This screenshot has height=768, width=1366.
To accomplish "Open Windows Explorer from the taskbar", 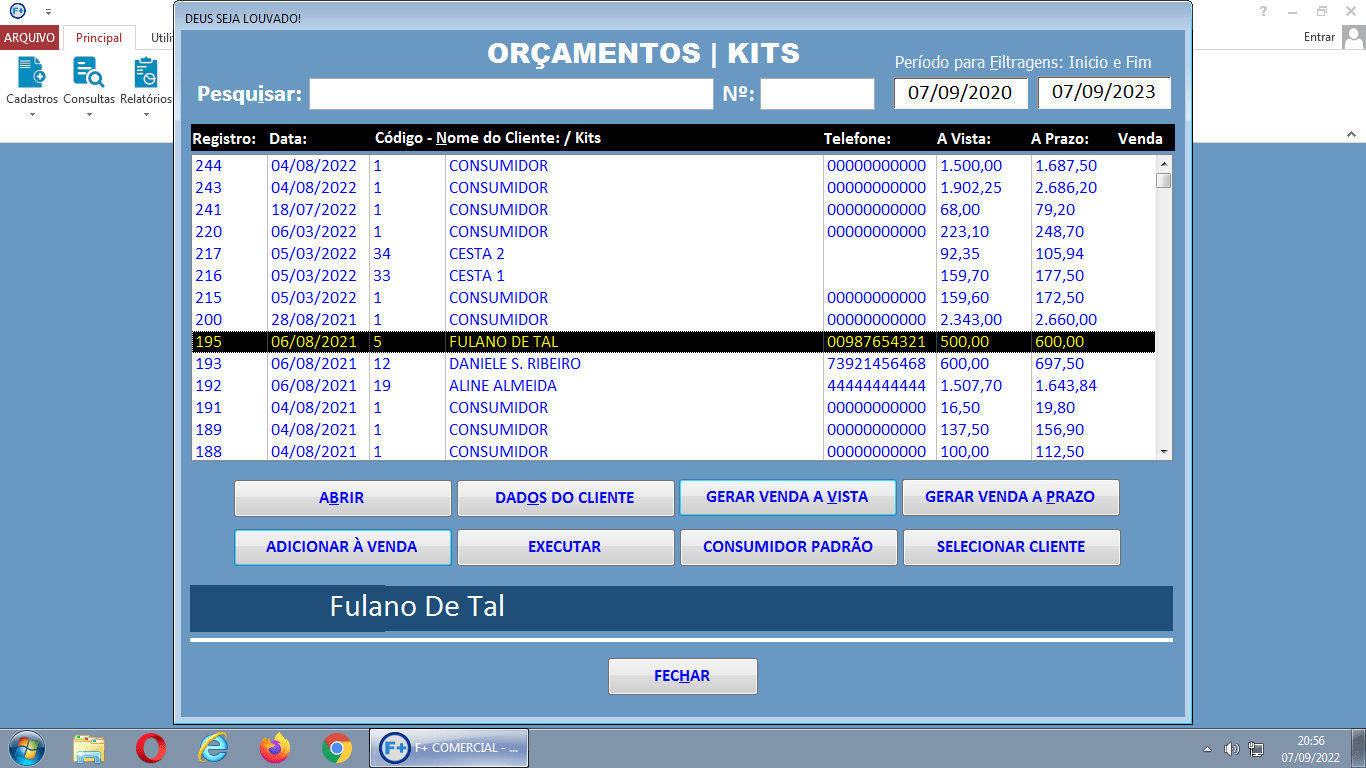I will [90, 747].
